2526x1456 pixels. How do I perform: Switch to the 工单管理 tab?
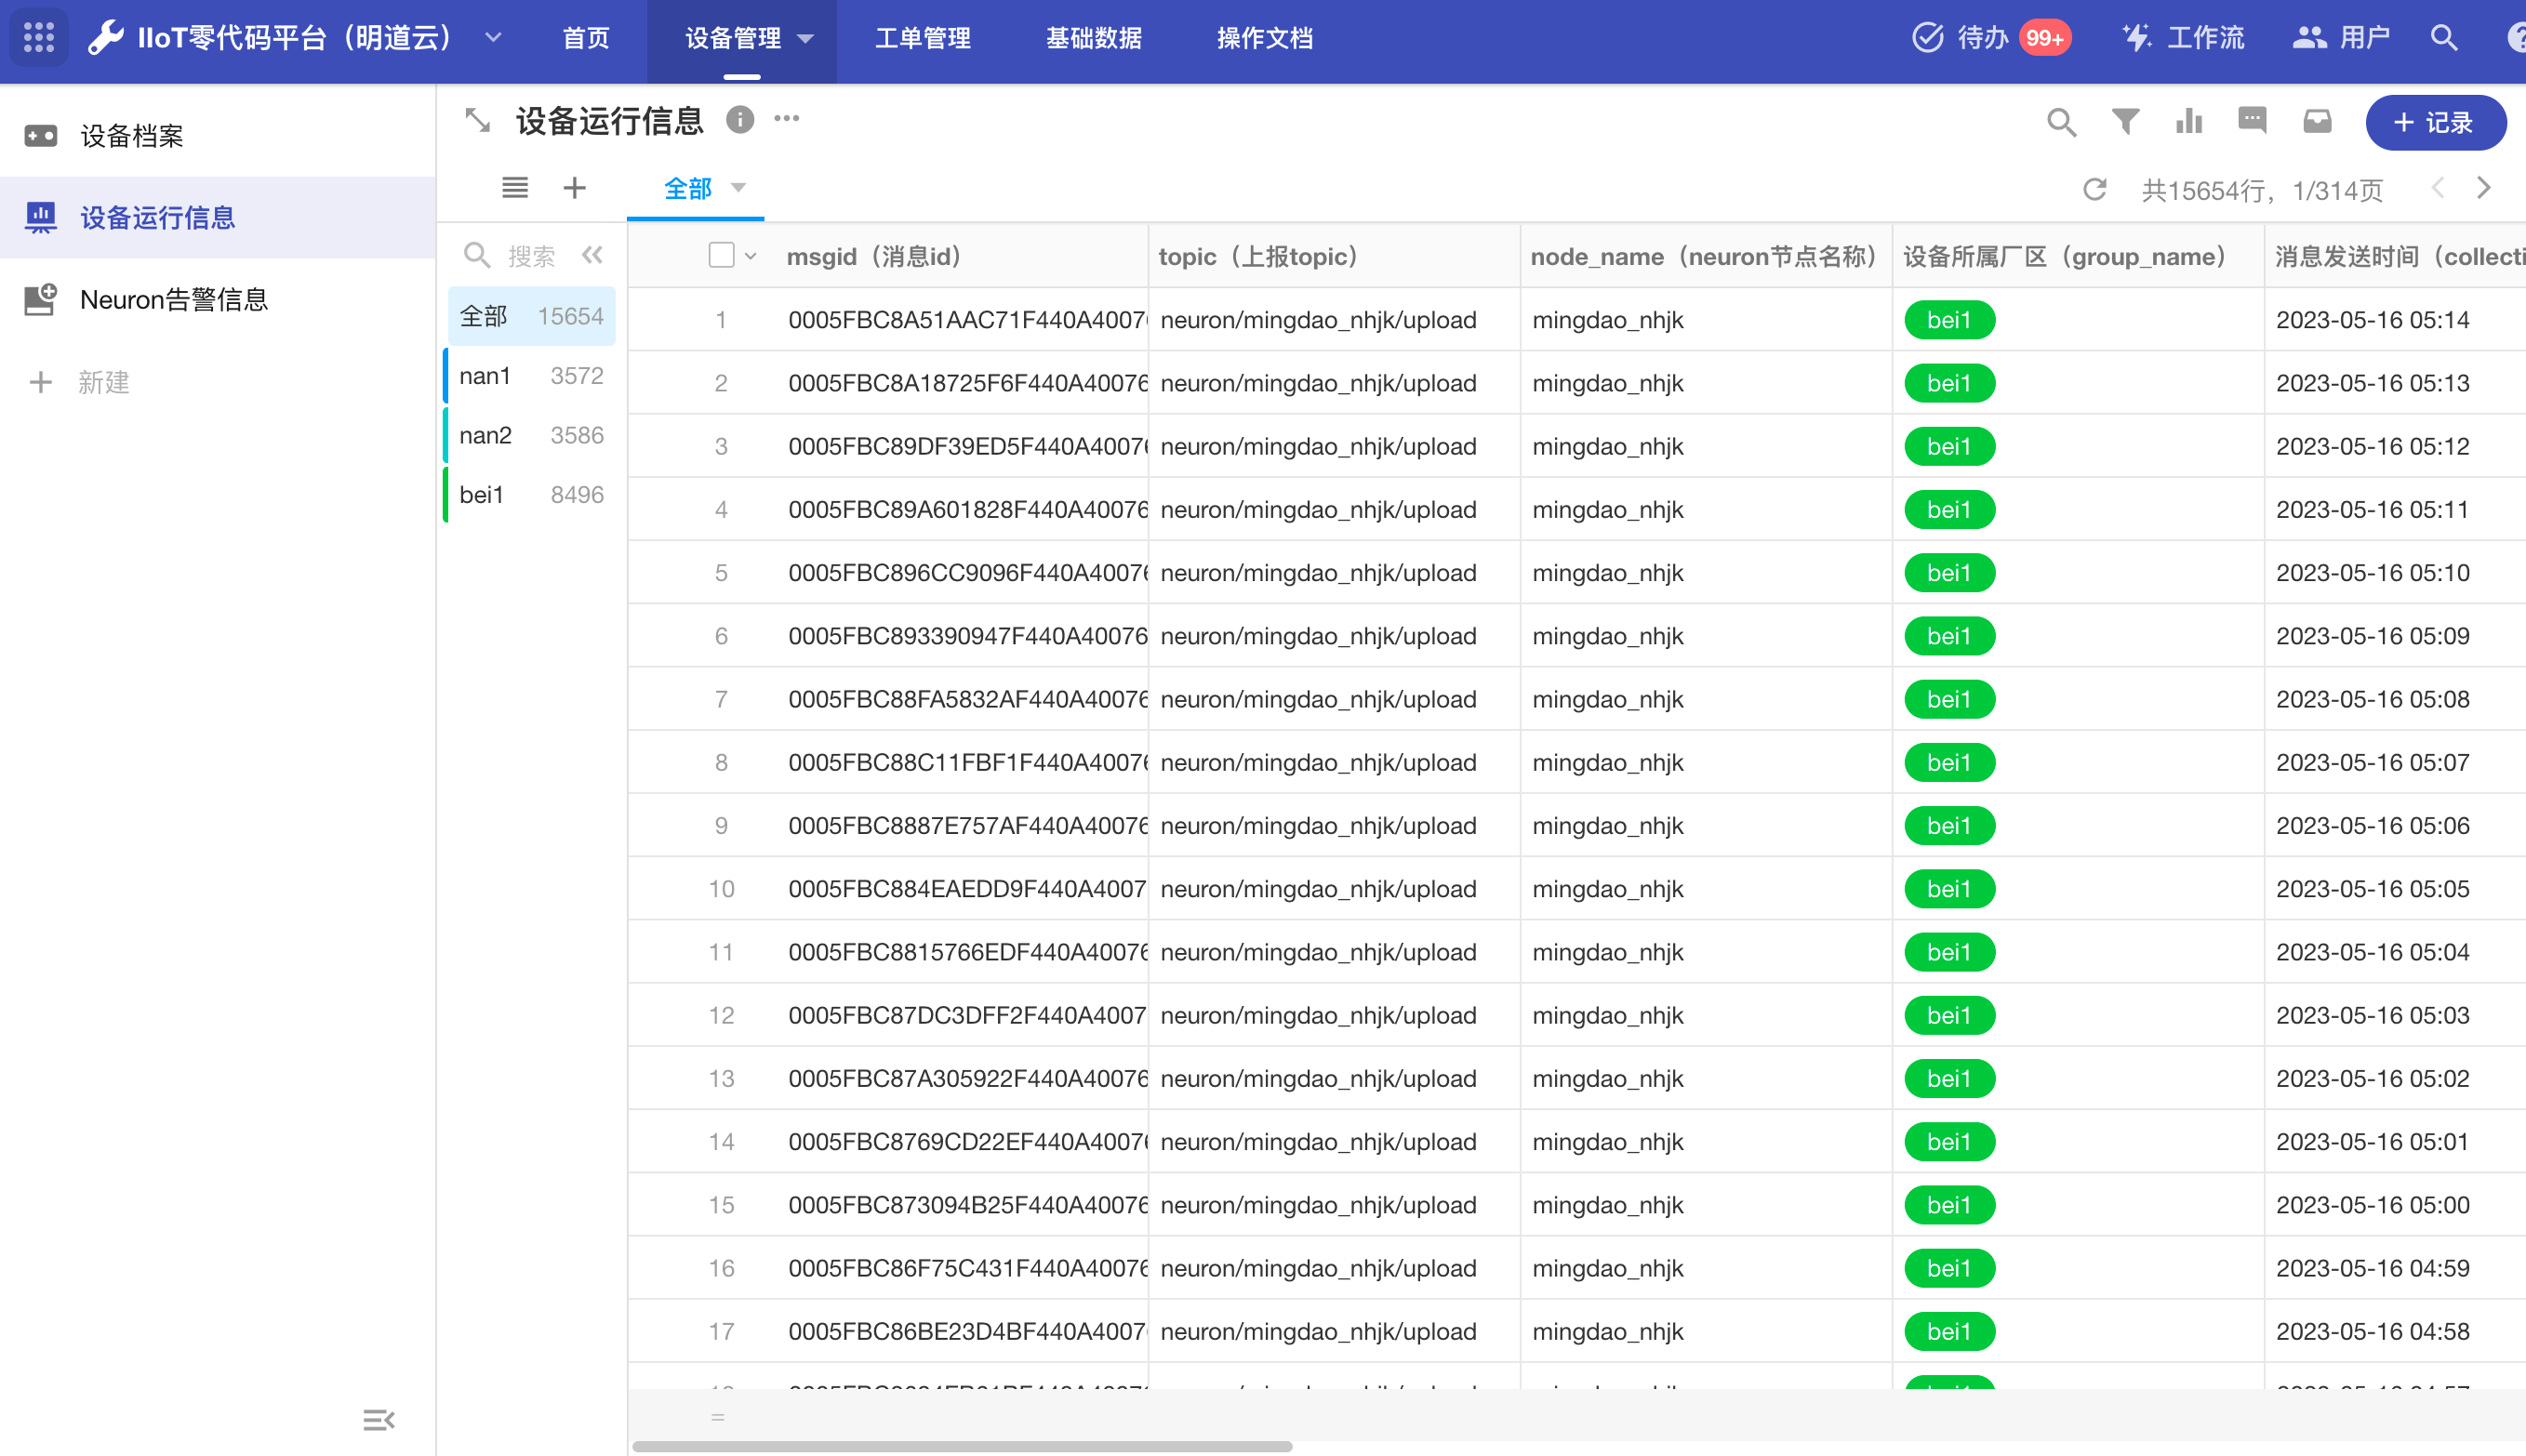pos(922,38)
